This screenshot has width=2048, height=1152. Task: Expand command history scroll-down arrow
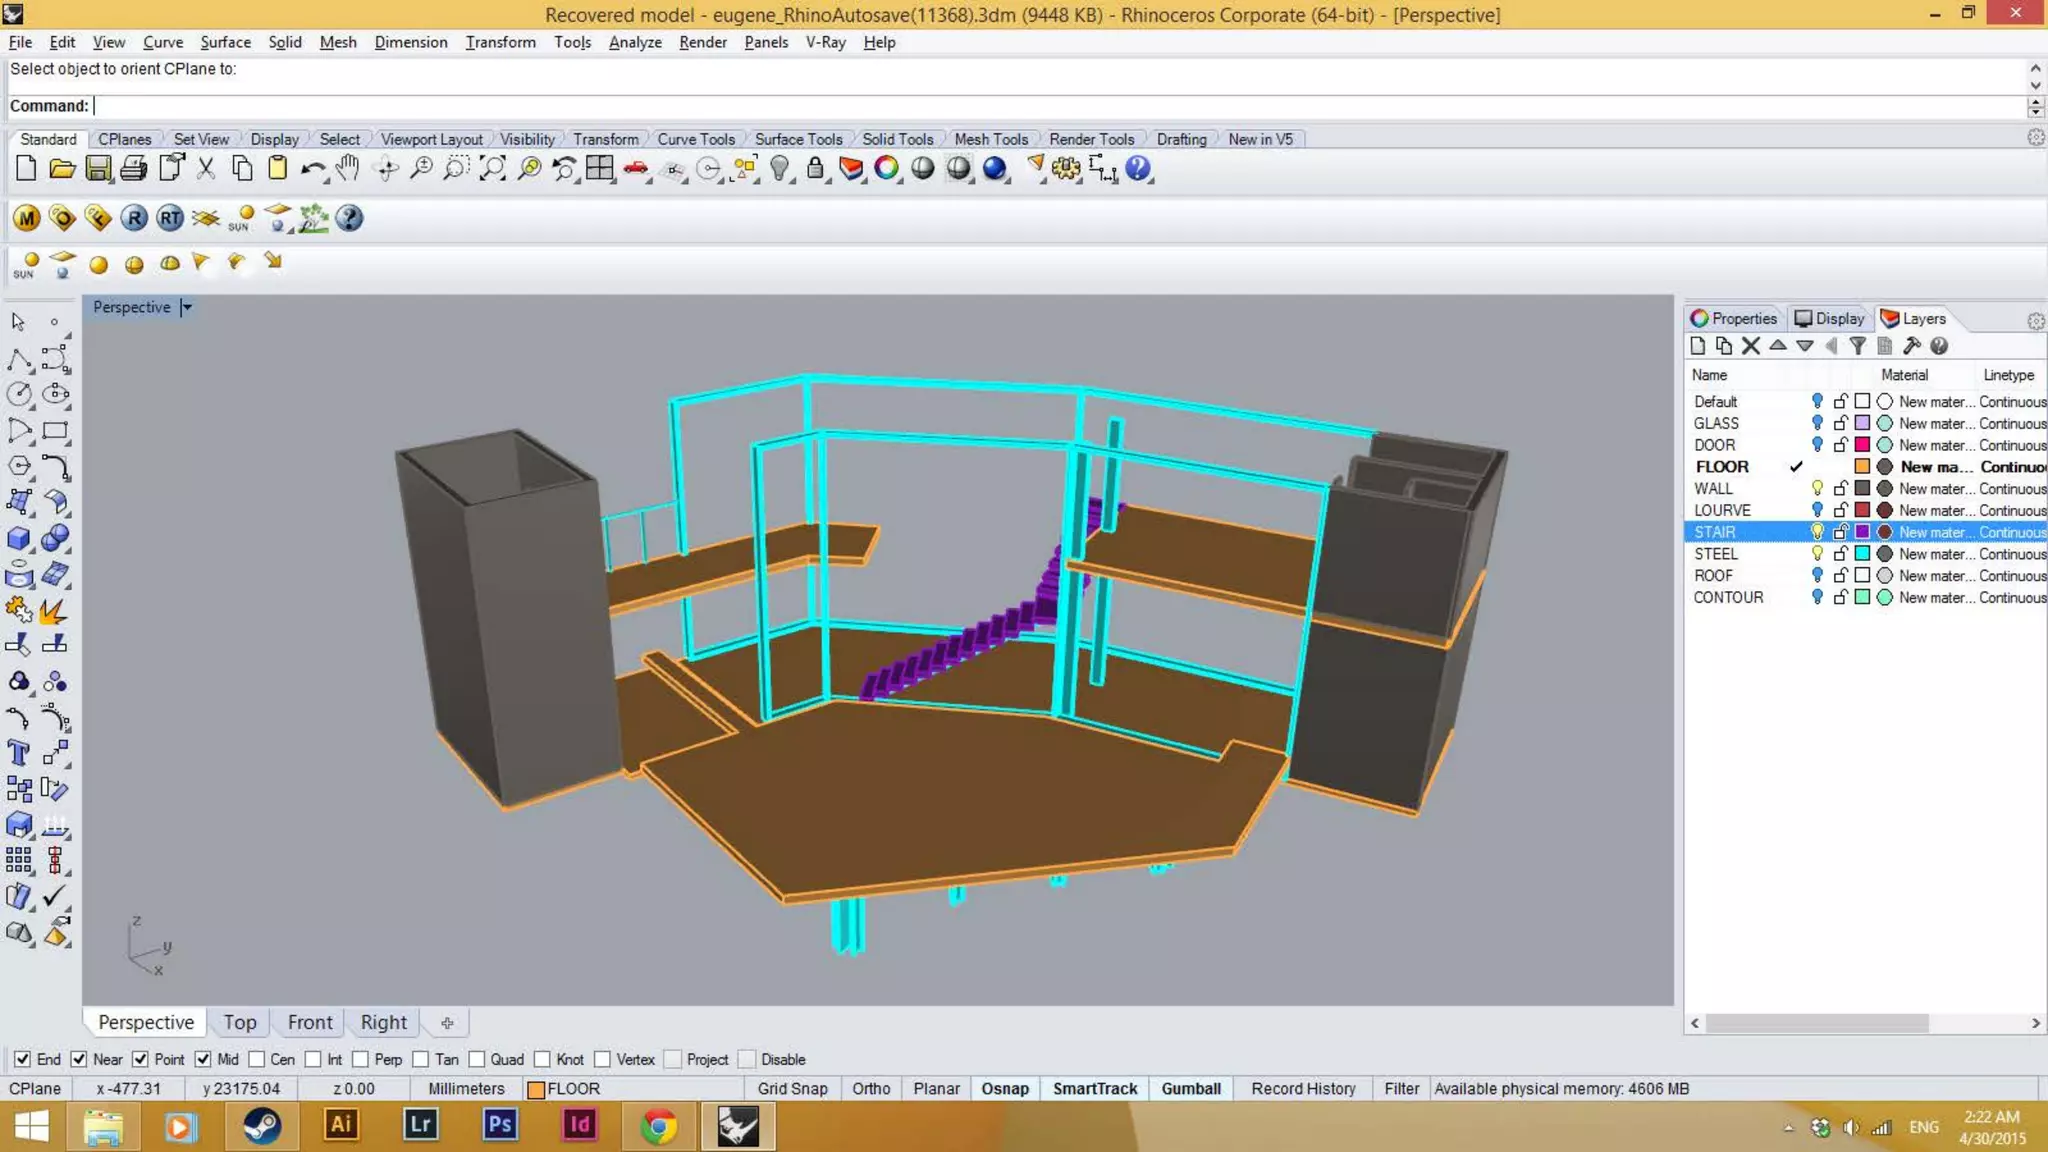click(x=2035, y=86)
